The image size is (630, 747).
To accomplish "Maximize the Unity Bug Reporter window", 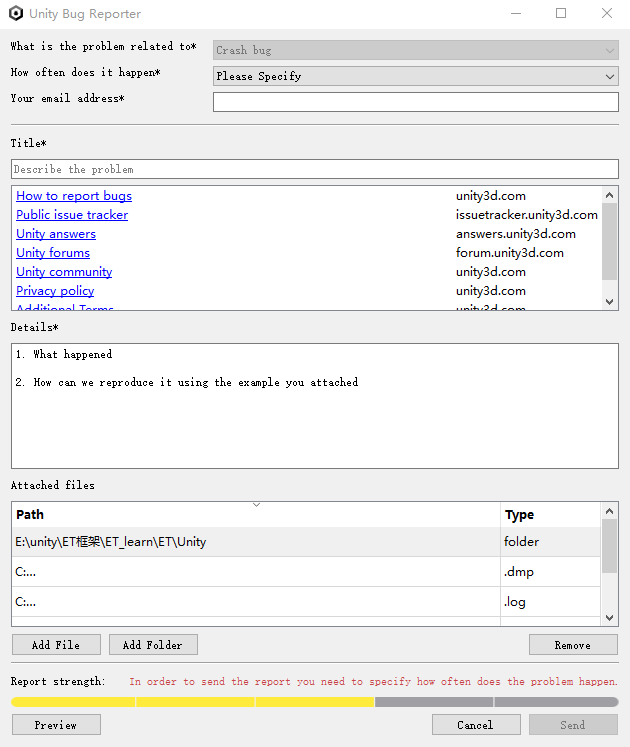I will point(561,13).
